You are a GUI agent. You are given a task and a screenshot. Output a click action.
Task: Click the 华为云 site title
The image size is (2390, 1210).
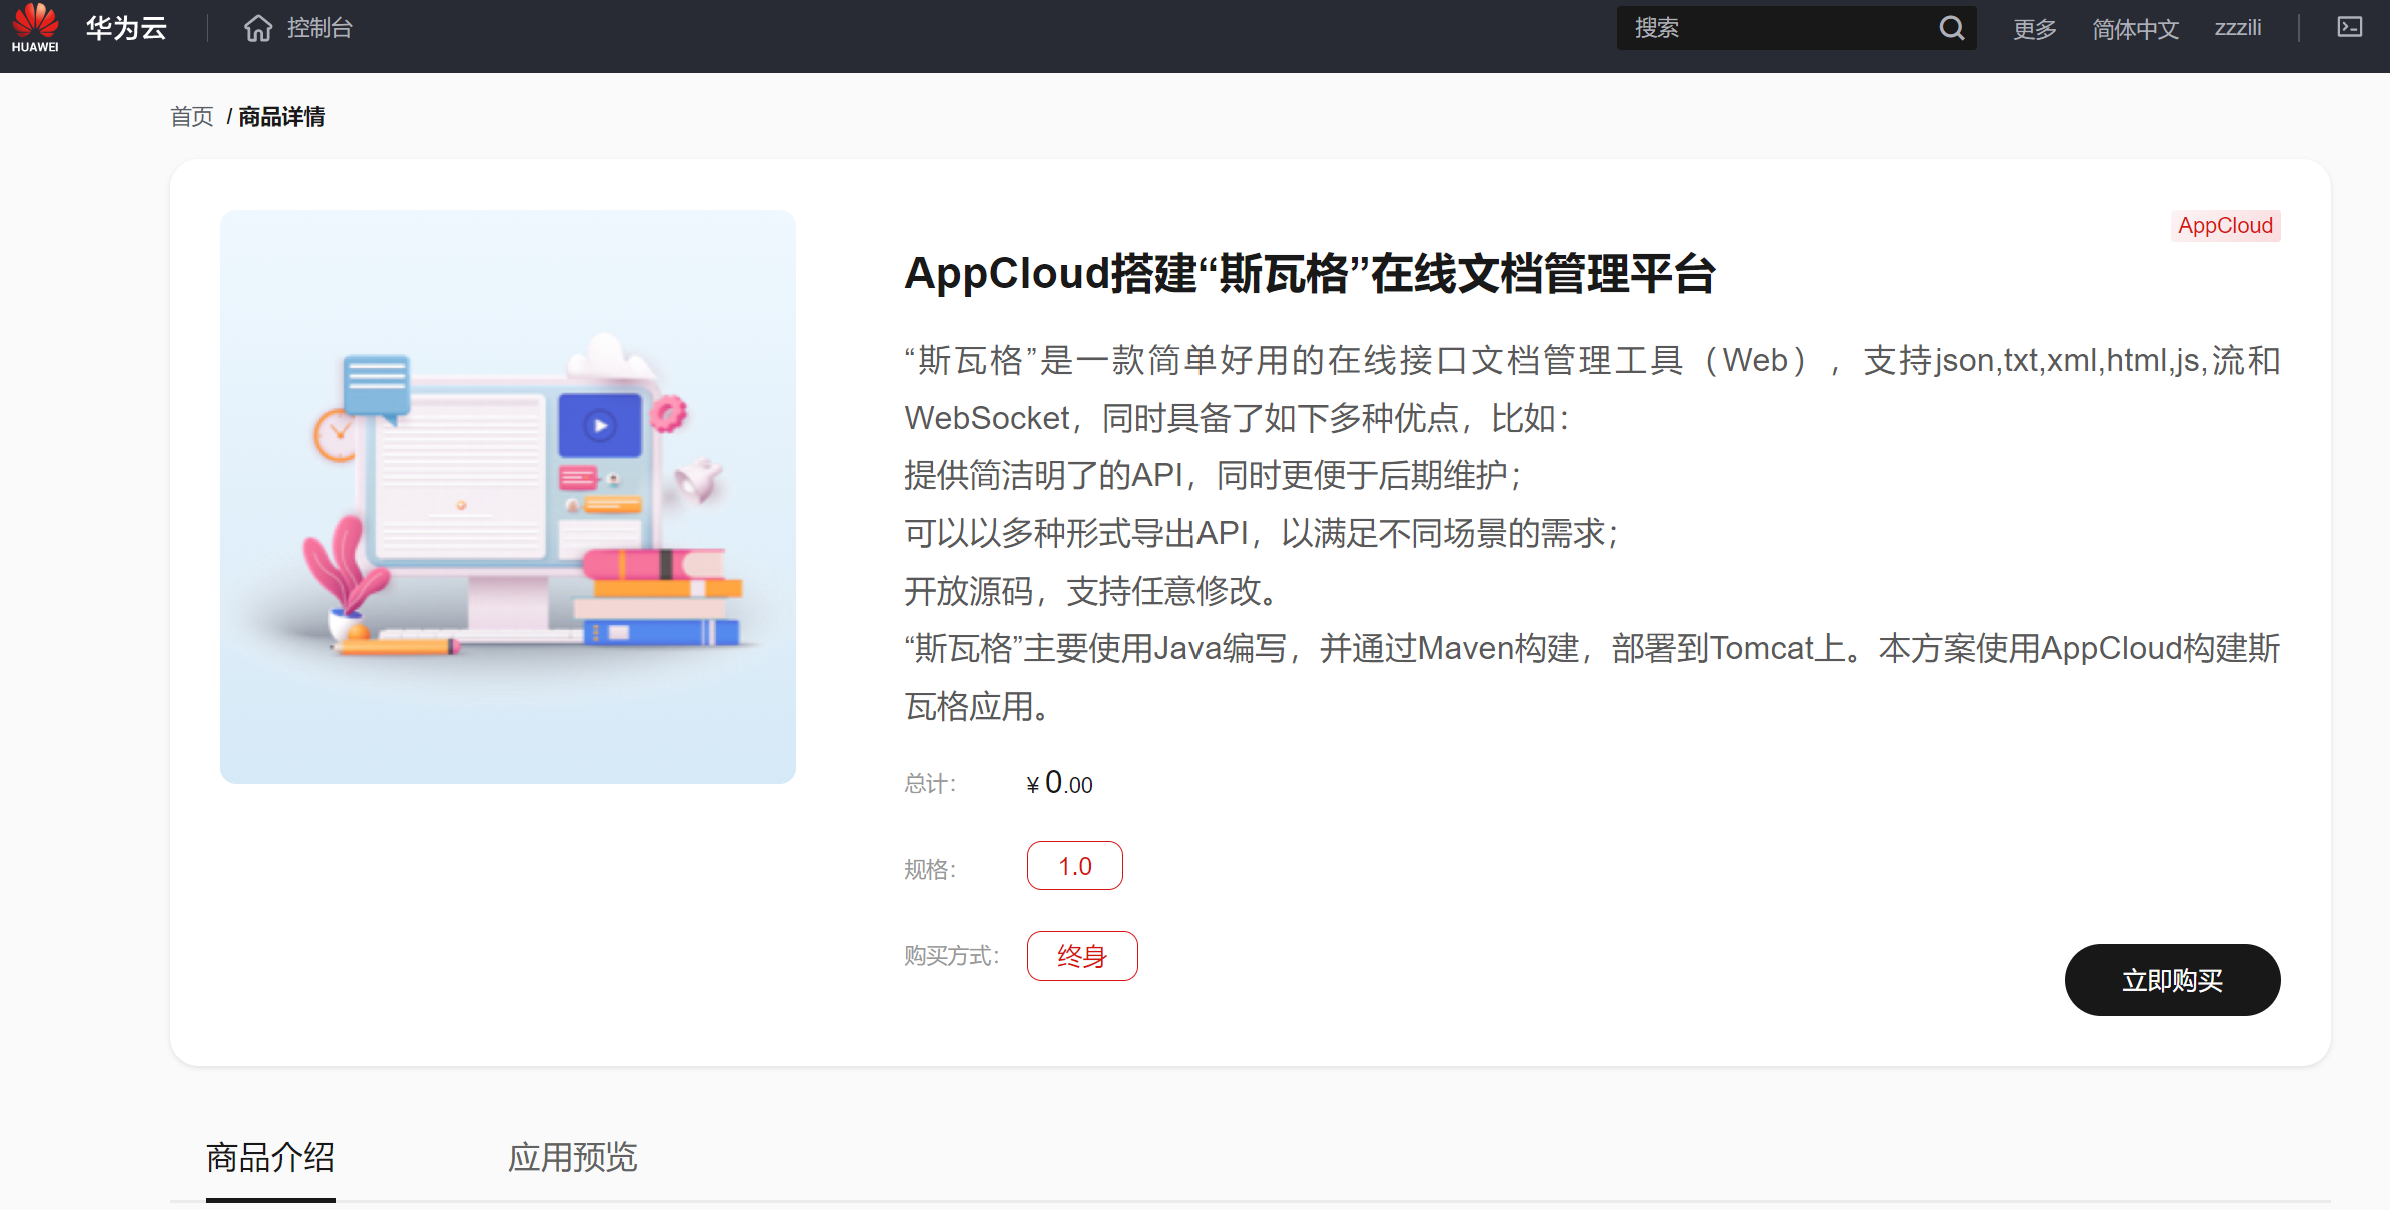[124, 26]
